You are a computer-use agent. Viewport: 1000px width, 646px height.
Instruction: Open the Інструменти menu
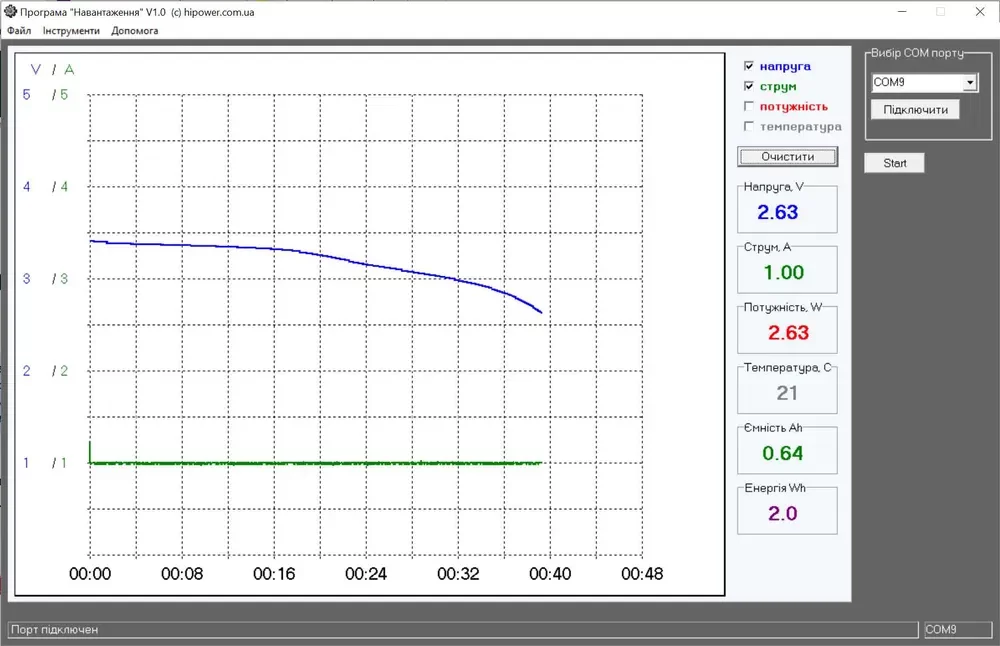71,31
